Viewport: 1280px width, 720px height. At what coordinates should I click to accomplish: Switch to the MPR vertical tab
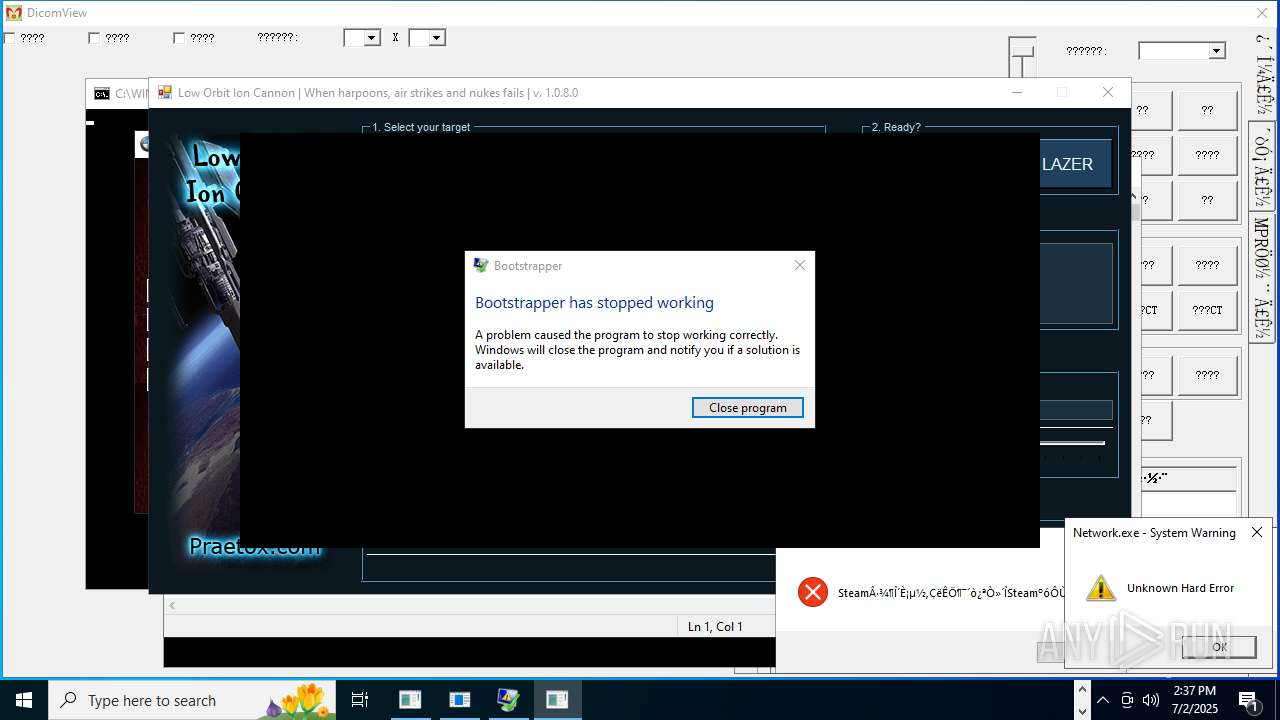(1262, 278)
